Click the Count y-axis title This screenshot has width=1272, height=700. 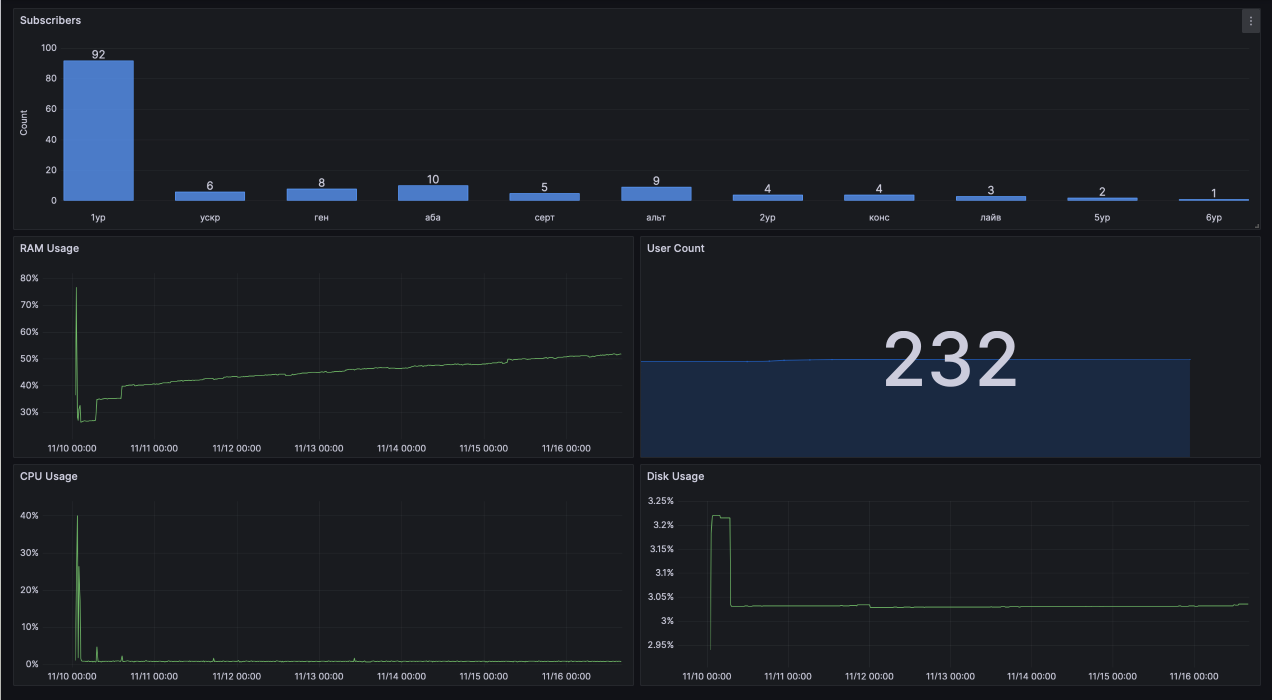pyautogui.click(x=25, y=124)
